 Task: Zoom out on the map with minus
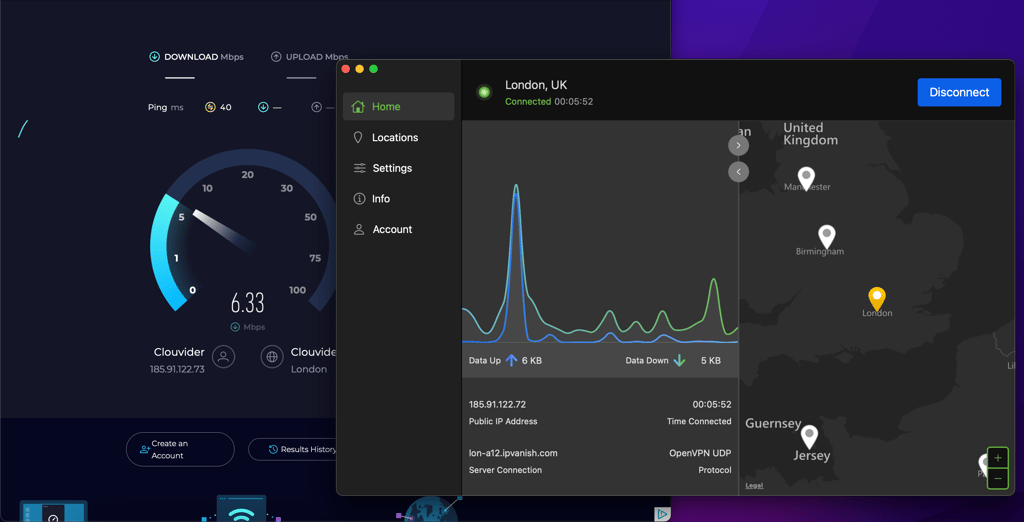click(997, 479)
